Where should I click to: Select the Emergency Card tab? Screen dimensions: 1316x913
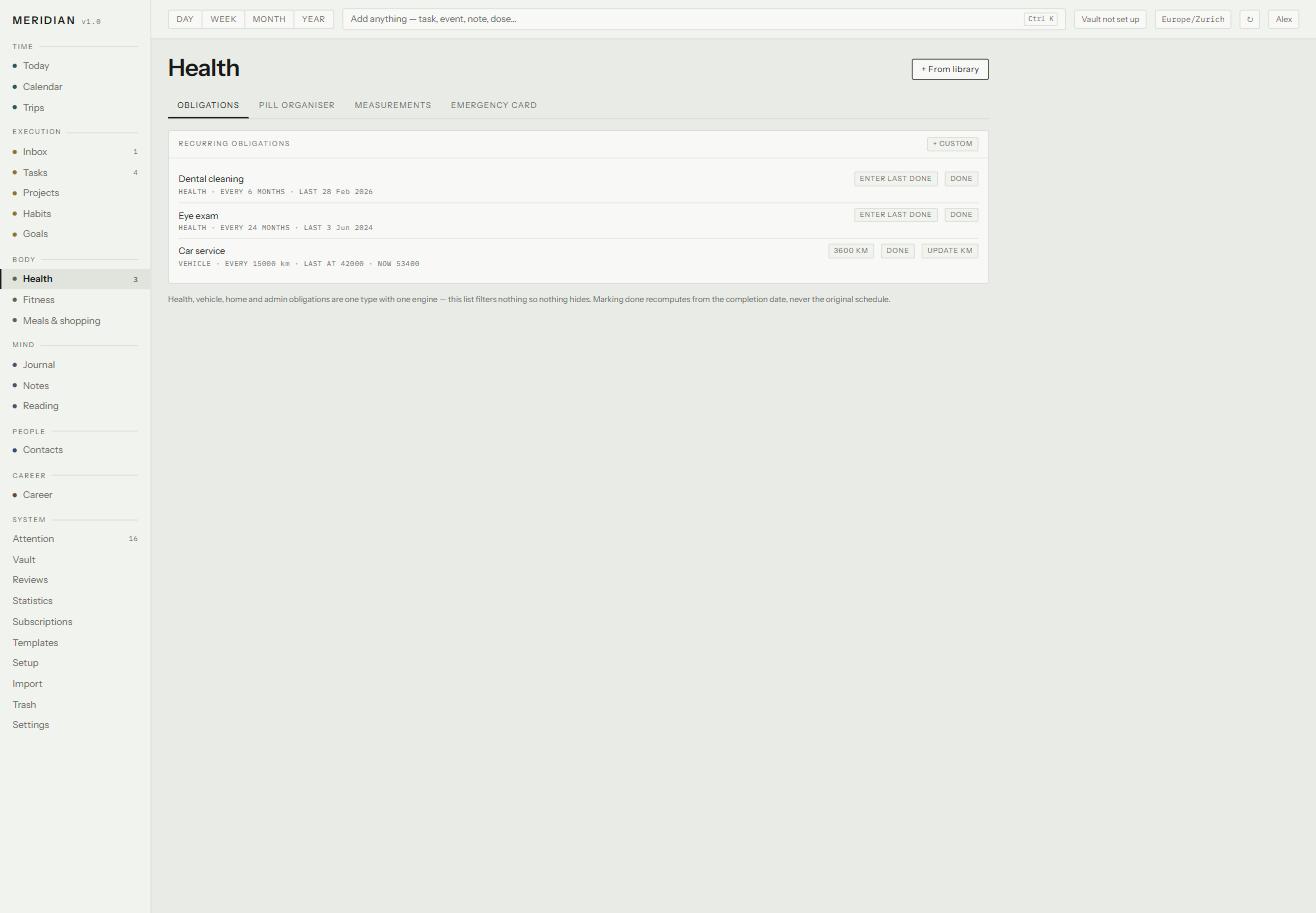494,105
